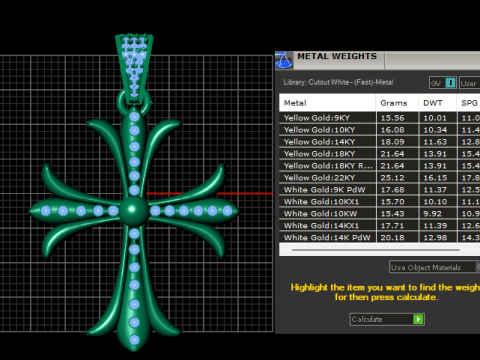Click the 25.12 grams value

tap(392, 178)
